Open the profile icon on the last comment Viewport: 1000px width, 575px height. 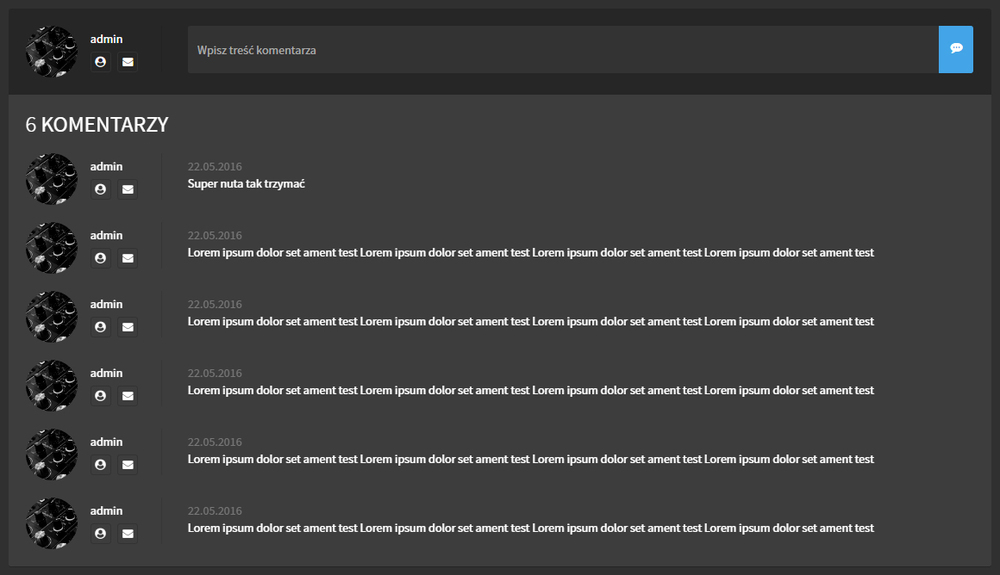click(x=100, y=534)
